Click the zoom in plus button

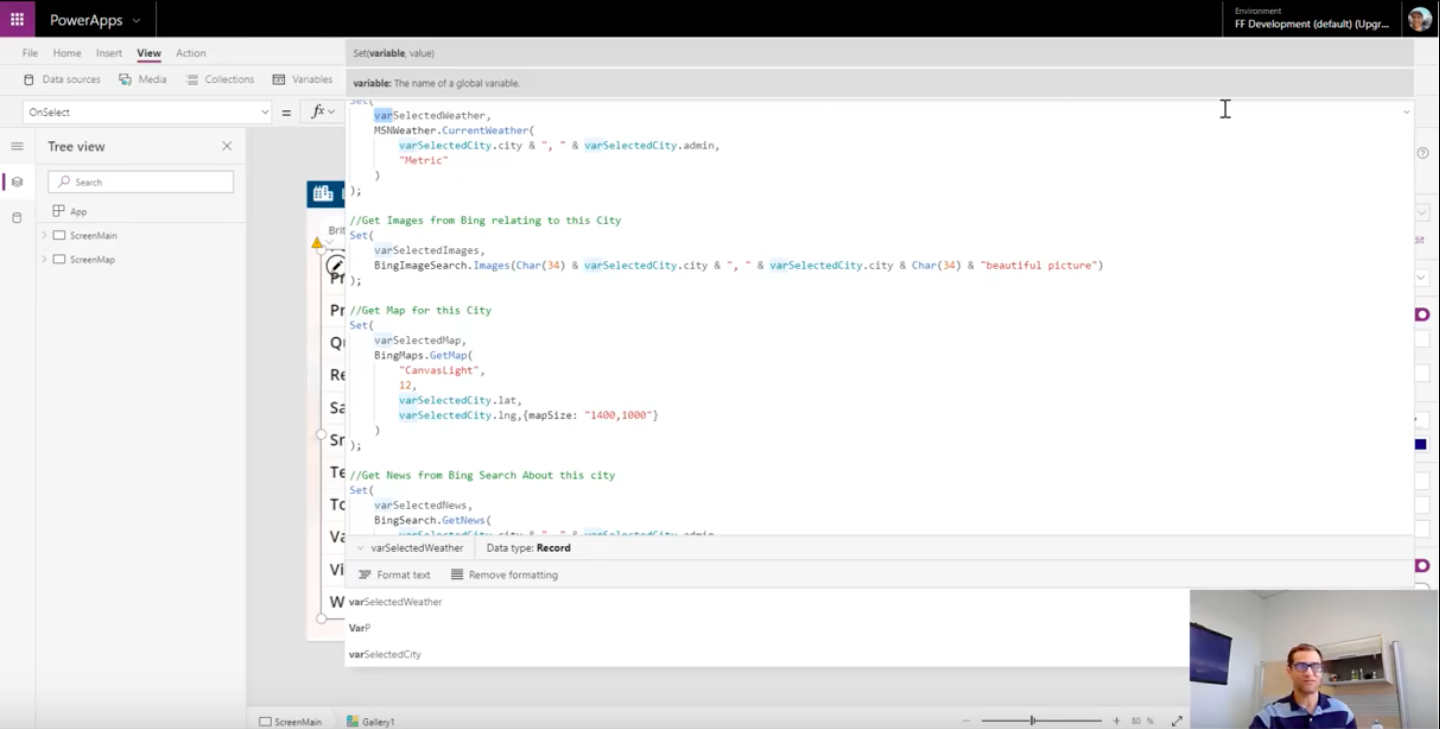pyautogui.click(x=1117, y=721)
